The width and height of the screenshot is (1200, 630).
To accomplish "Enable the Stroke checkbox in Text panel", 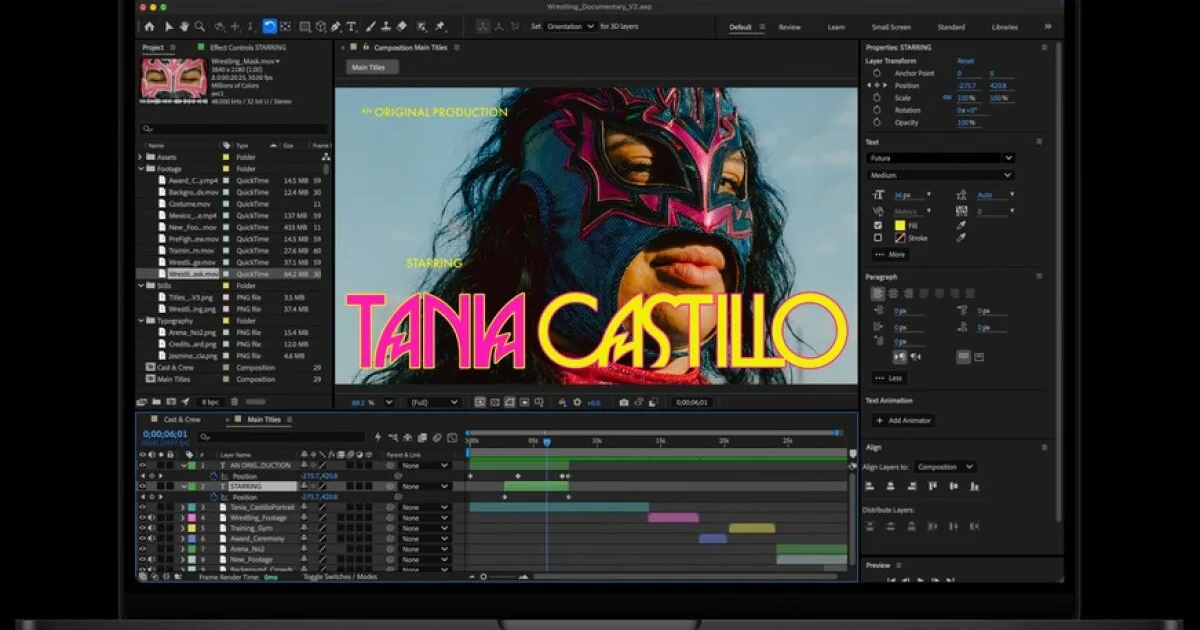I will point(878,238).
